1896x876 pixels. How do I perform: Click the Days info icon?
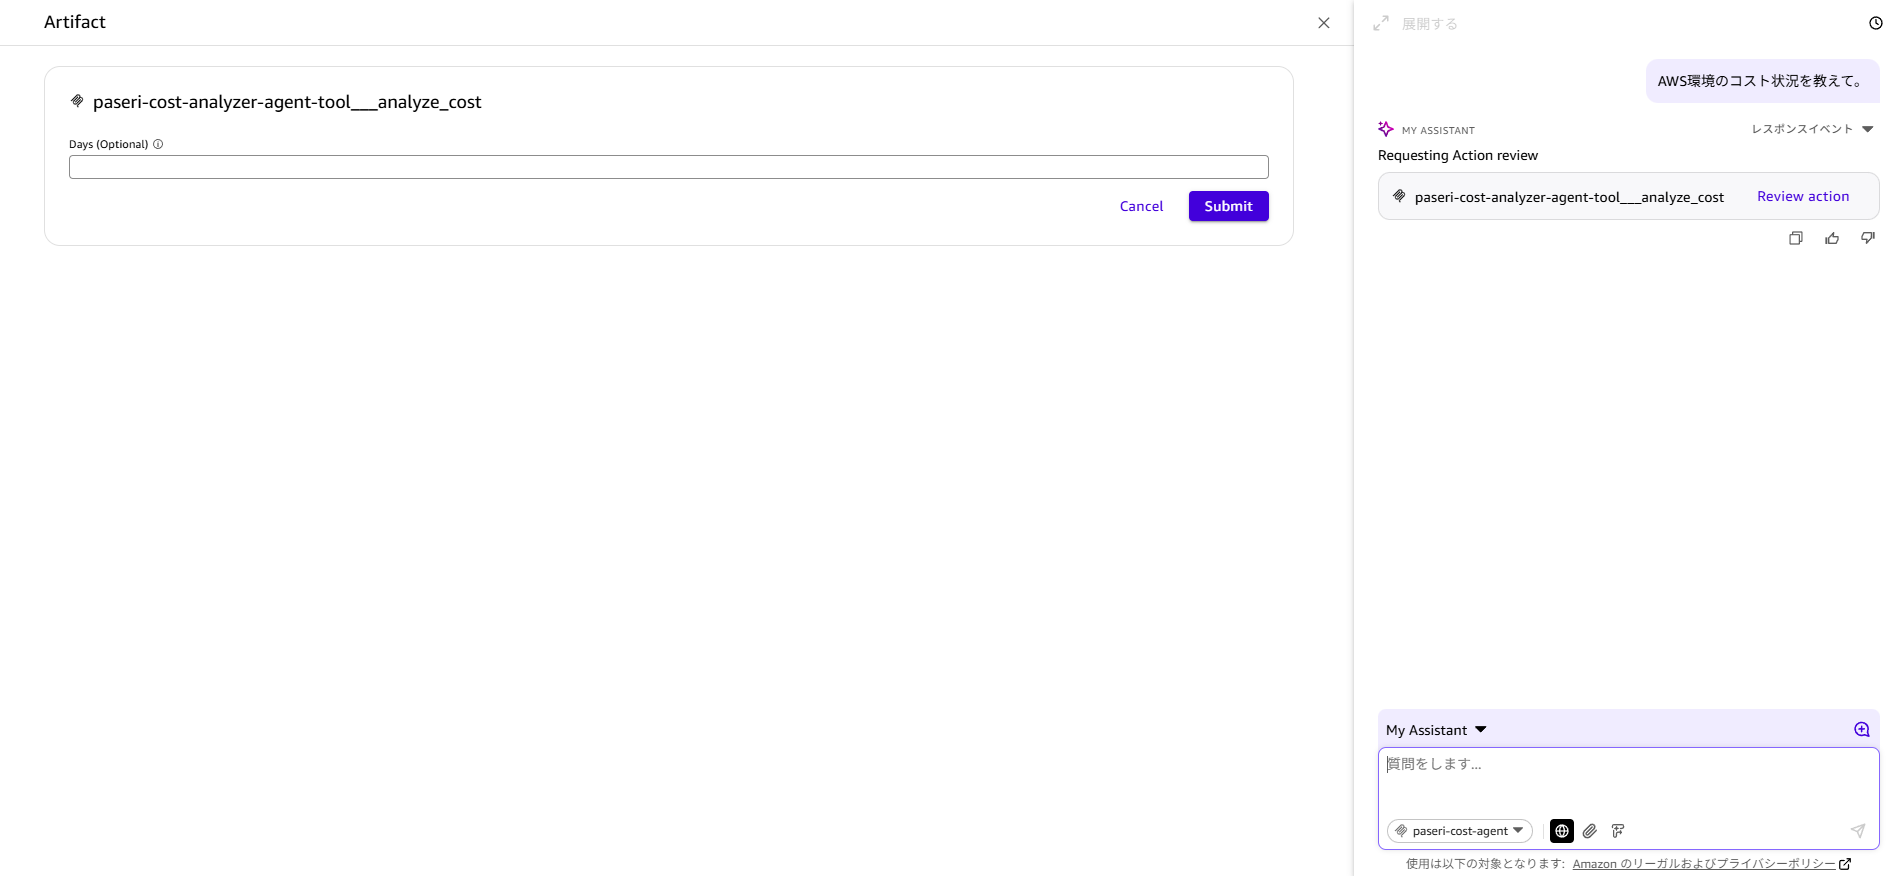[158, 144]
